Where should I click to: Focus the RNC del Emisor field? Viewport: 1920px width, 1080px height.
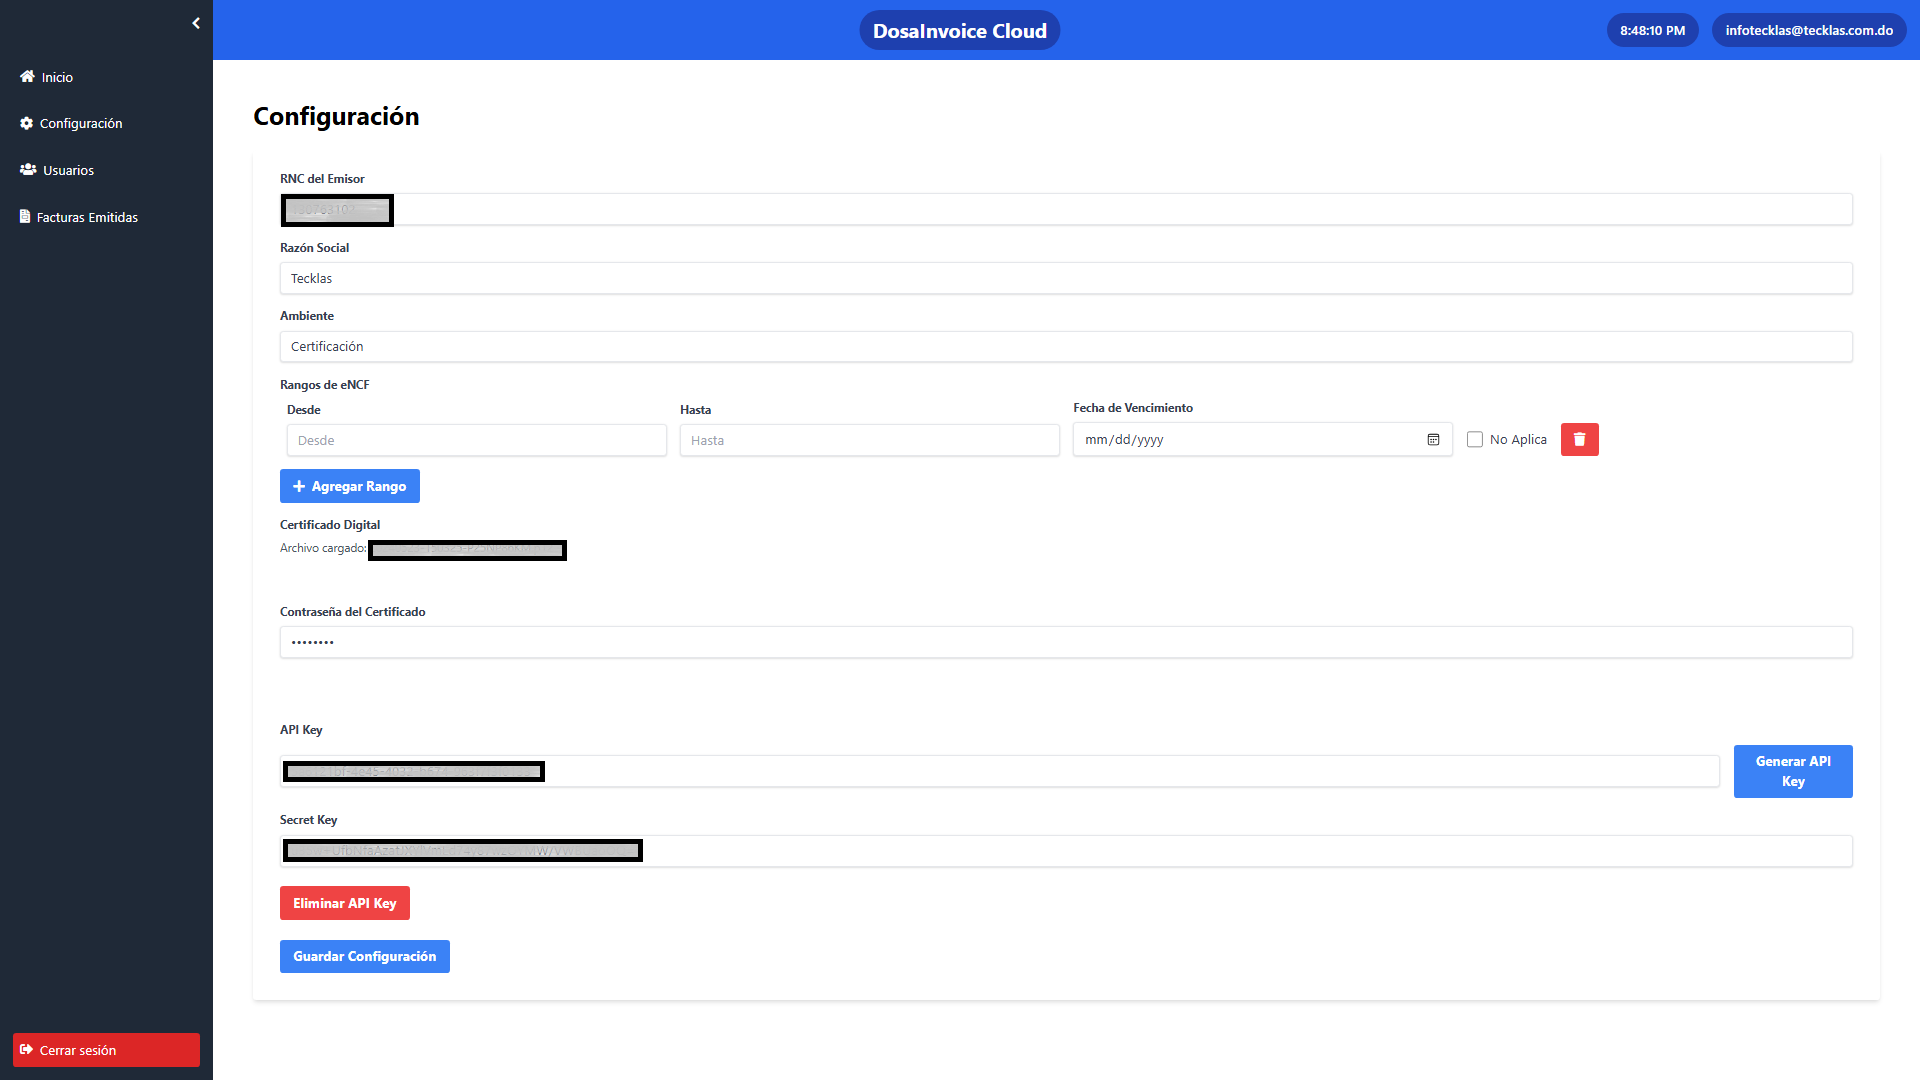click(x=1066, y=209)
